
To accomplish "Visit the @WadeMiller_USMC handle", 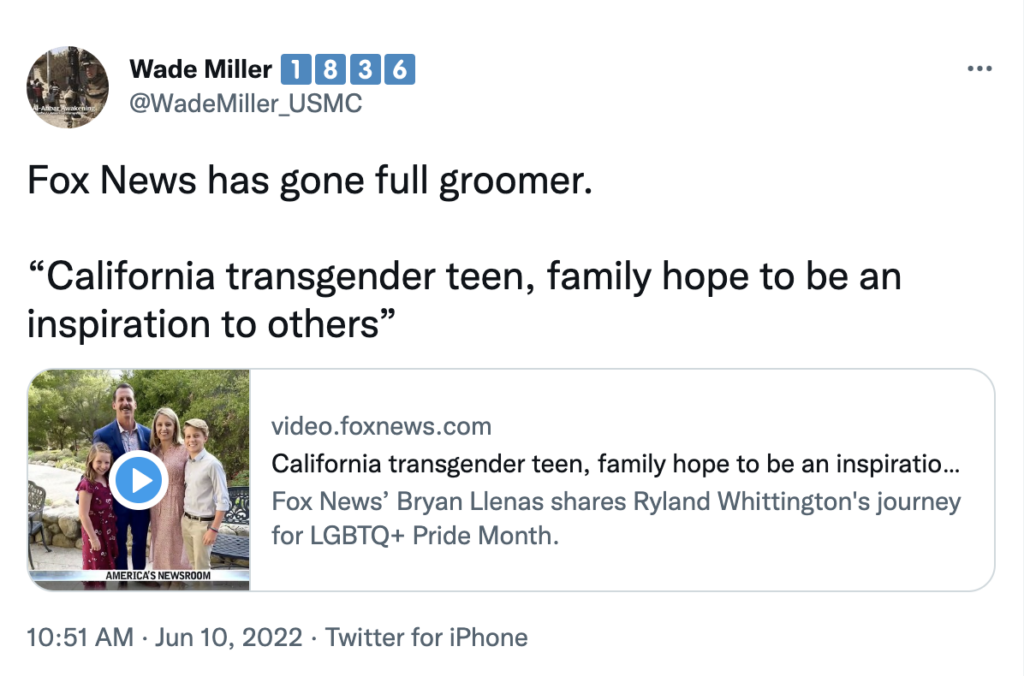I will [x=245, y=104].
